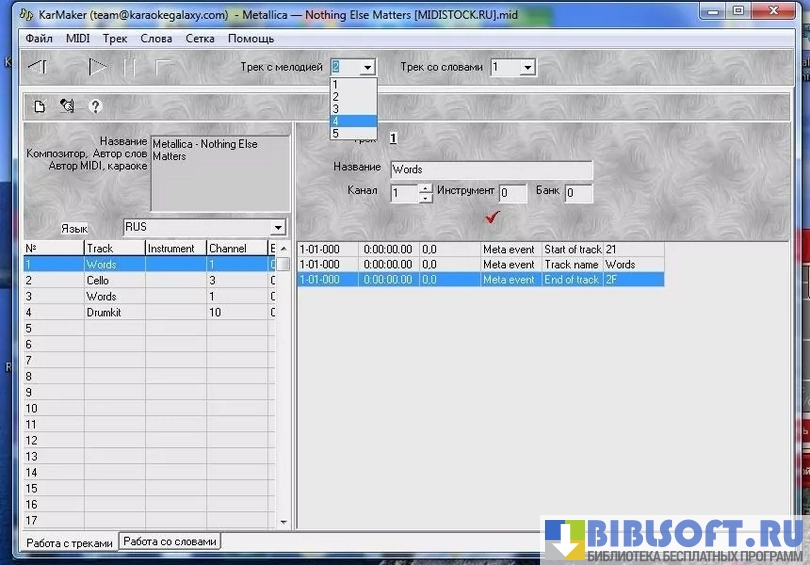
Task: Click the red checkmark to apply track settings
Action: click(x=492, y=217)
